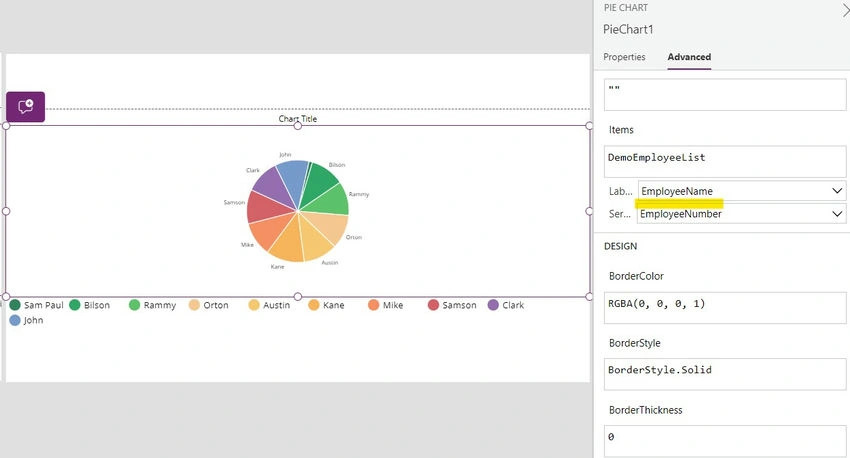Viewport: 850px width, 458px height.
Task: Click the John blue legend dot
Action: [15, 320]
